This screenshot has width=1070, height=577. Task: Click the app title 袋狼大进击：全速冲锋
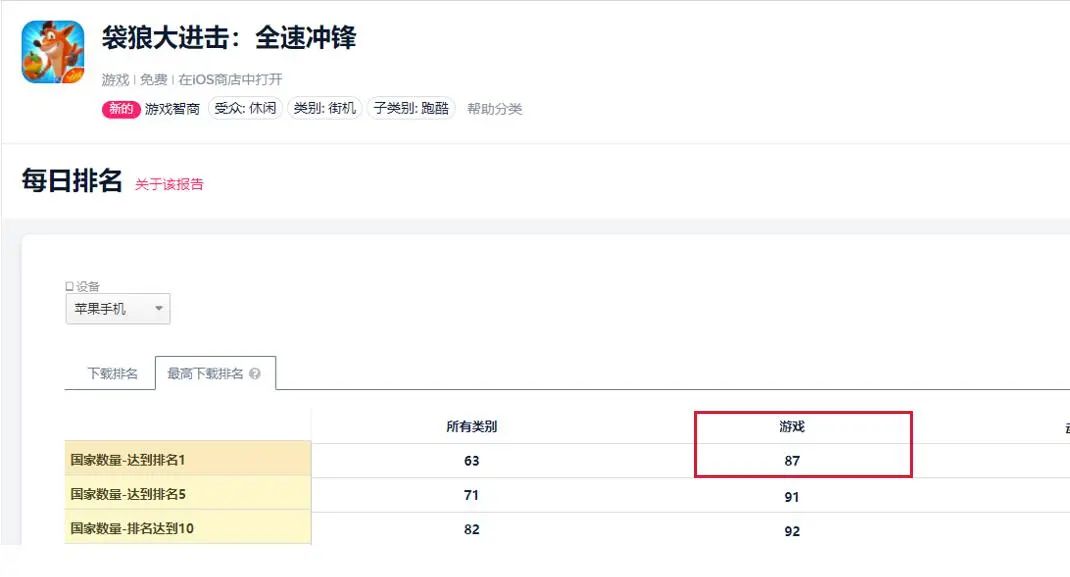[x=227, y=38]
